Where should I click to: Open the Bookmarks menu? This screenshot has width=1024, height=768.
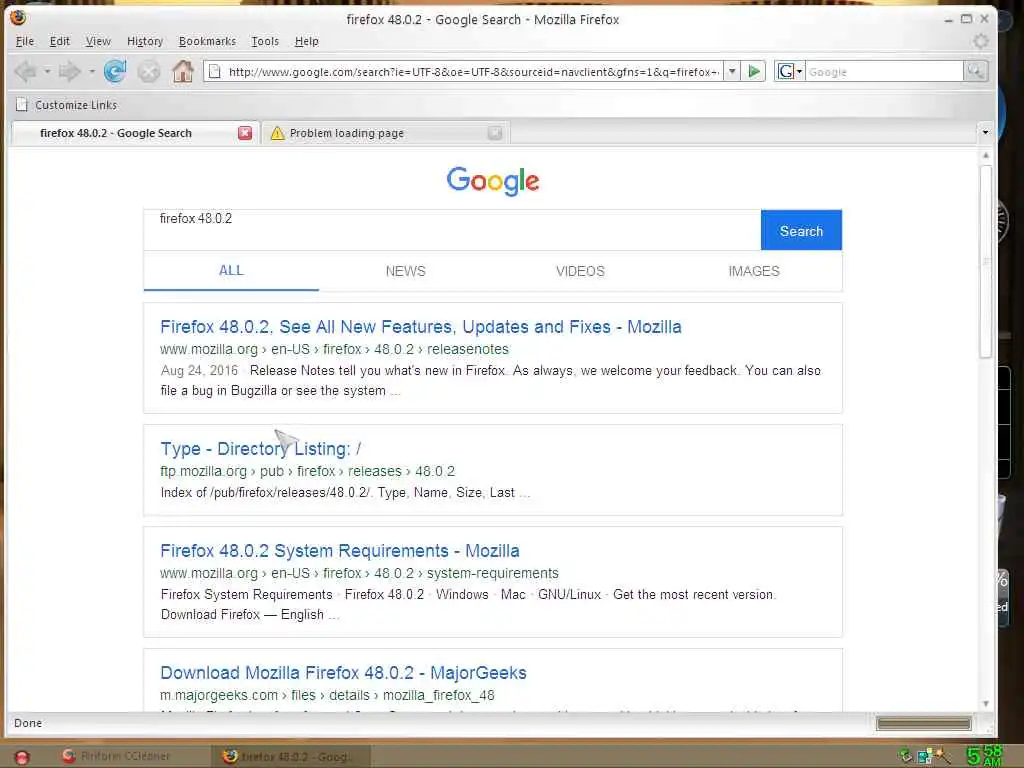pos(207,41)
